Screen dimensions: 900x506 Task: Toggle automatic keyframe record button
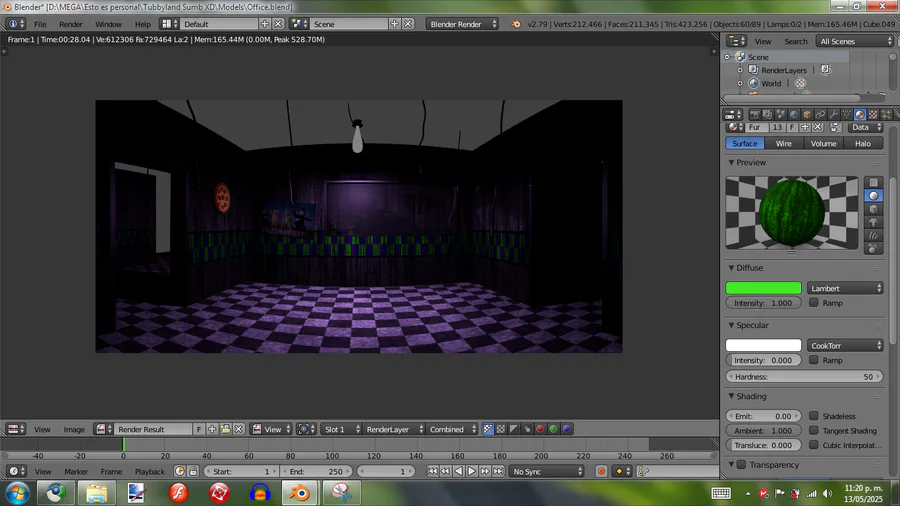601,471
